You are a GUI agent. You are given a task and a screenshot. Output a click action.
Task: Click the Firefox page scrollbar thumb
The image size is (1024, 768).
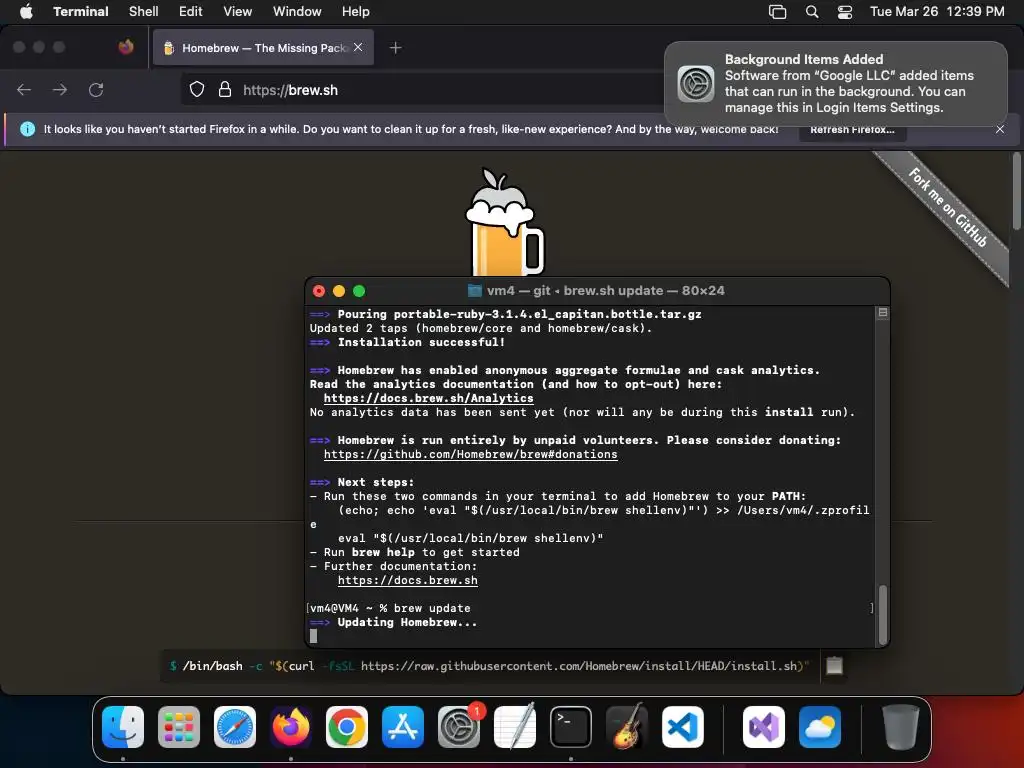coord(1016,191)
